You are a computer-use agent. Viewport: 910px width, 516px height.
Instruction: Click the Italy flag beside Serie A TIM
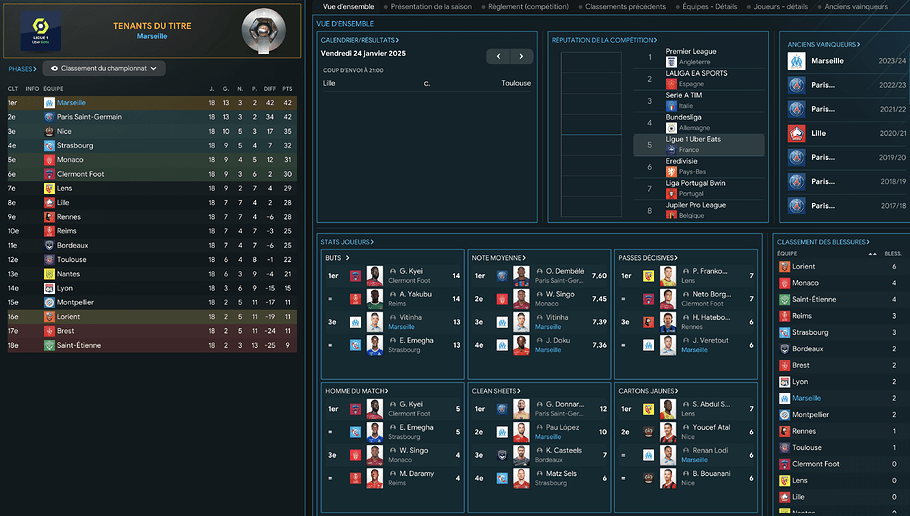coord(671,106)
